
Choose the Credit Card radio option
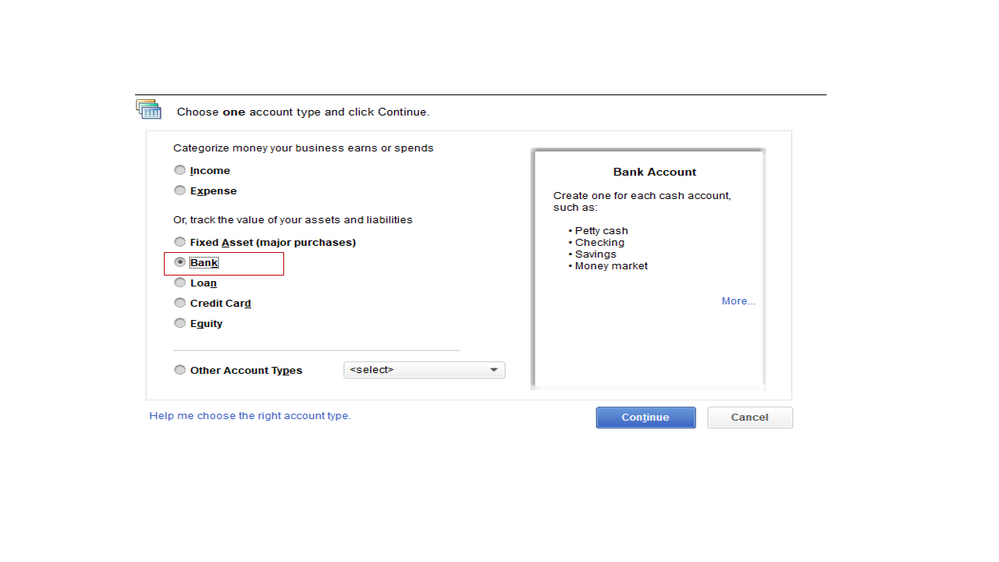pos(180,303)
